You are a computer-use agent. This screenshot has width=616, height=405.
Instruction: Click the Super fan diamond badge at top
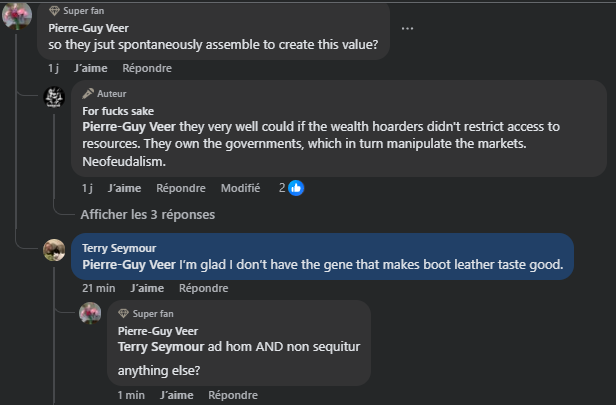tap(55, 10)
